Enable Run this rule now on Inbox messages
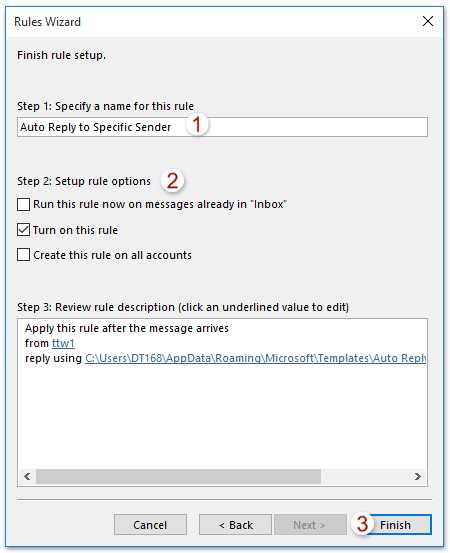Screen dimensions: 450x553 click(x=23, y=204)
